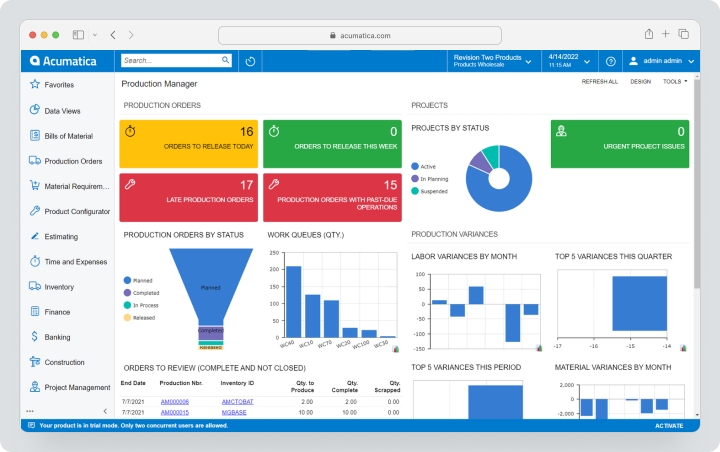Expand the Revision Two Products company dropdown
This screenshot has height=452, width=720.
pos(493,61)
